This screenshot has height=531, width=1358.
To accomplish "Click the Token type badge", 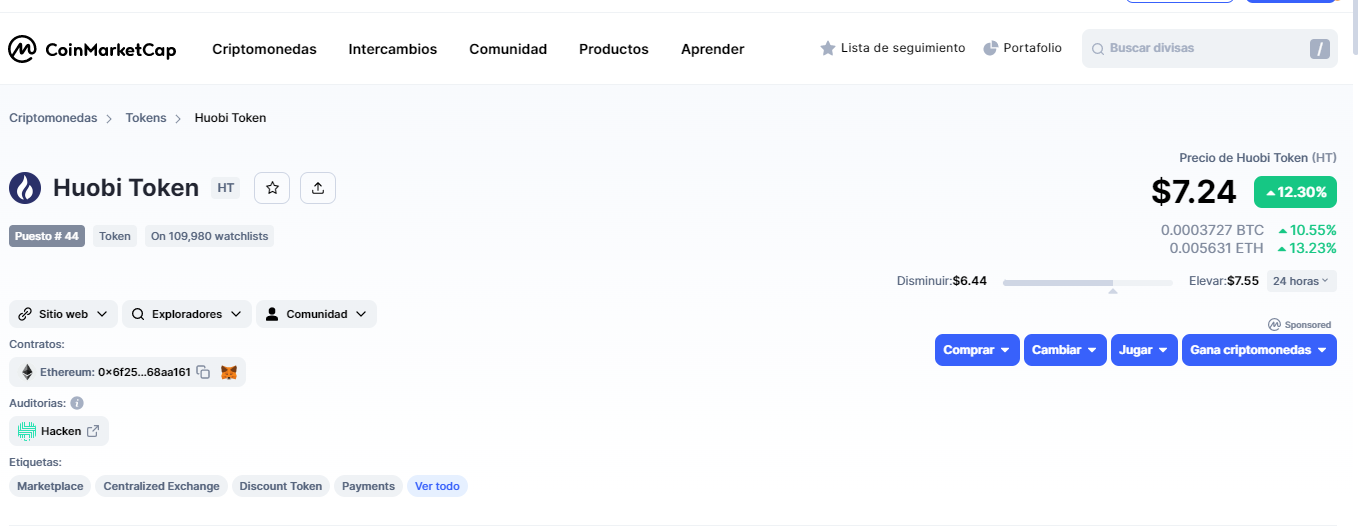I will [115, 236].
